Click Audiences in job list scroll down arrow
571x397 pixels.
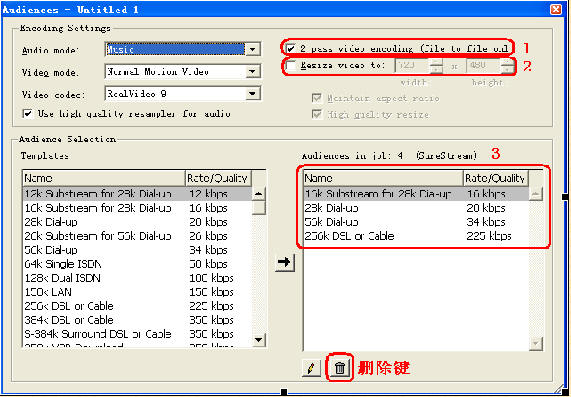click(x=536, y=344)
